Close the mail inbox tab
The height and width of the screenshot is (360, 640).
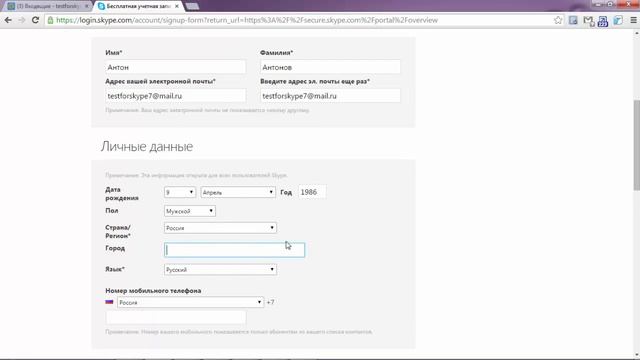click(87, 6)
